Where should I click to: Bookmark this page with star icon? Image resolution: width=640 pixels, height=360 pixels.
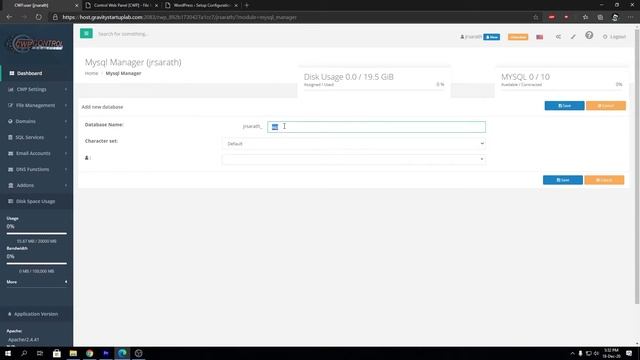[536, 17]
